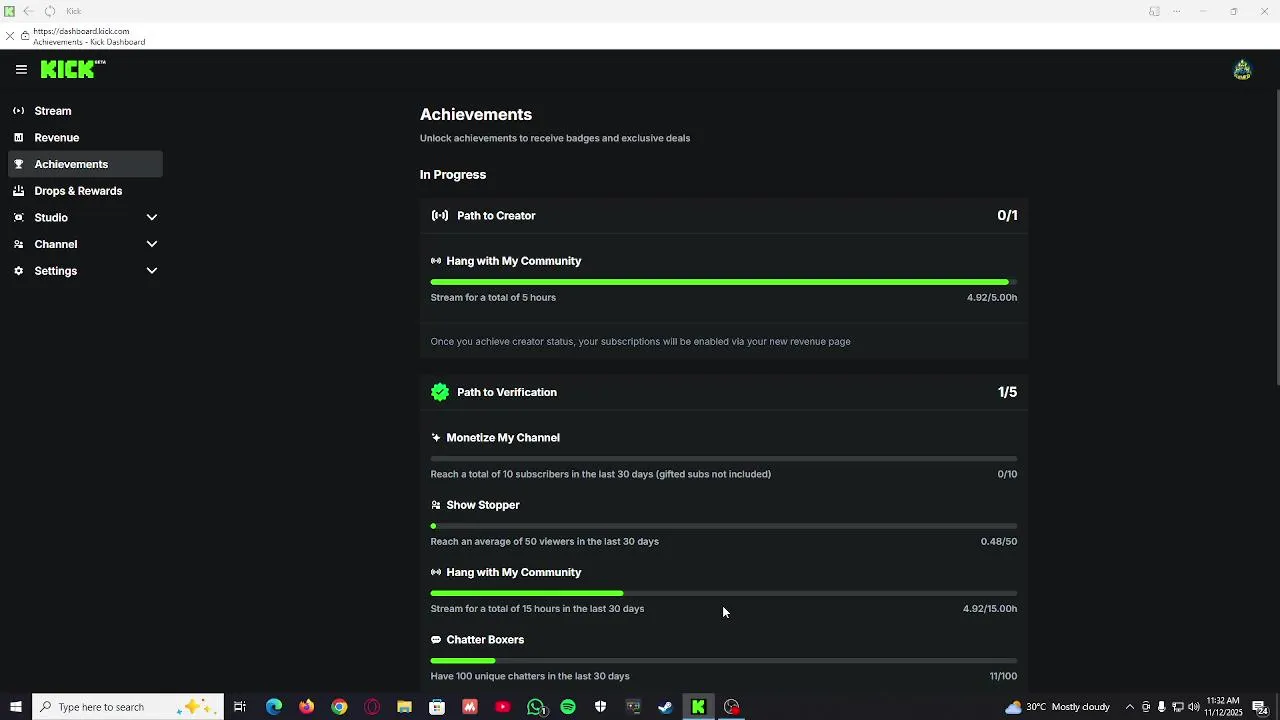Click the Show Stopper title

click(483, 505)
